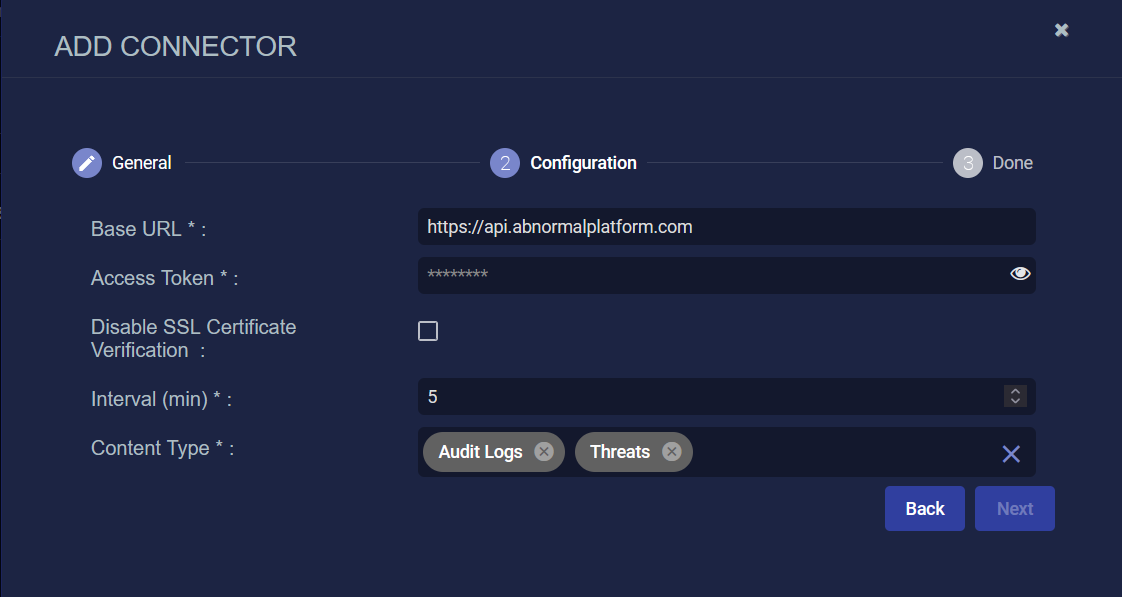Viewport: 1122px width, 597px height.
Task: Close the Add Connector dialog
Action: click(x=1061, y=30)
